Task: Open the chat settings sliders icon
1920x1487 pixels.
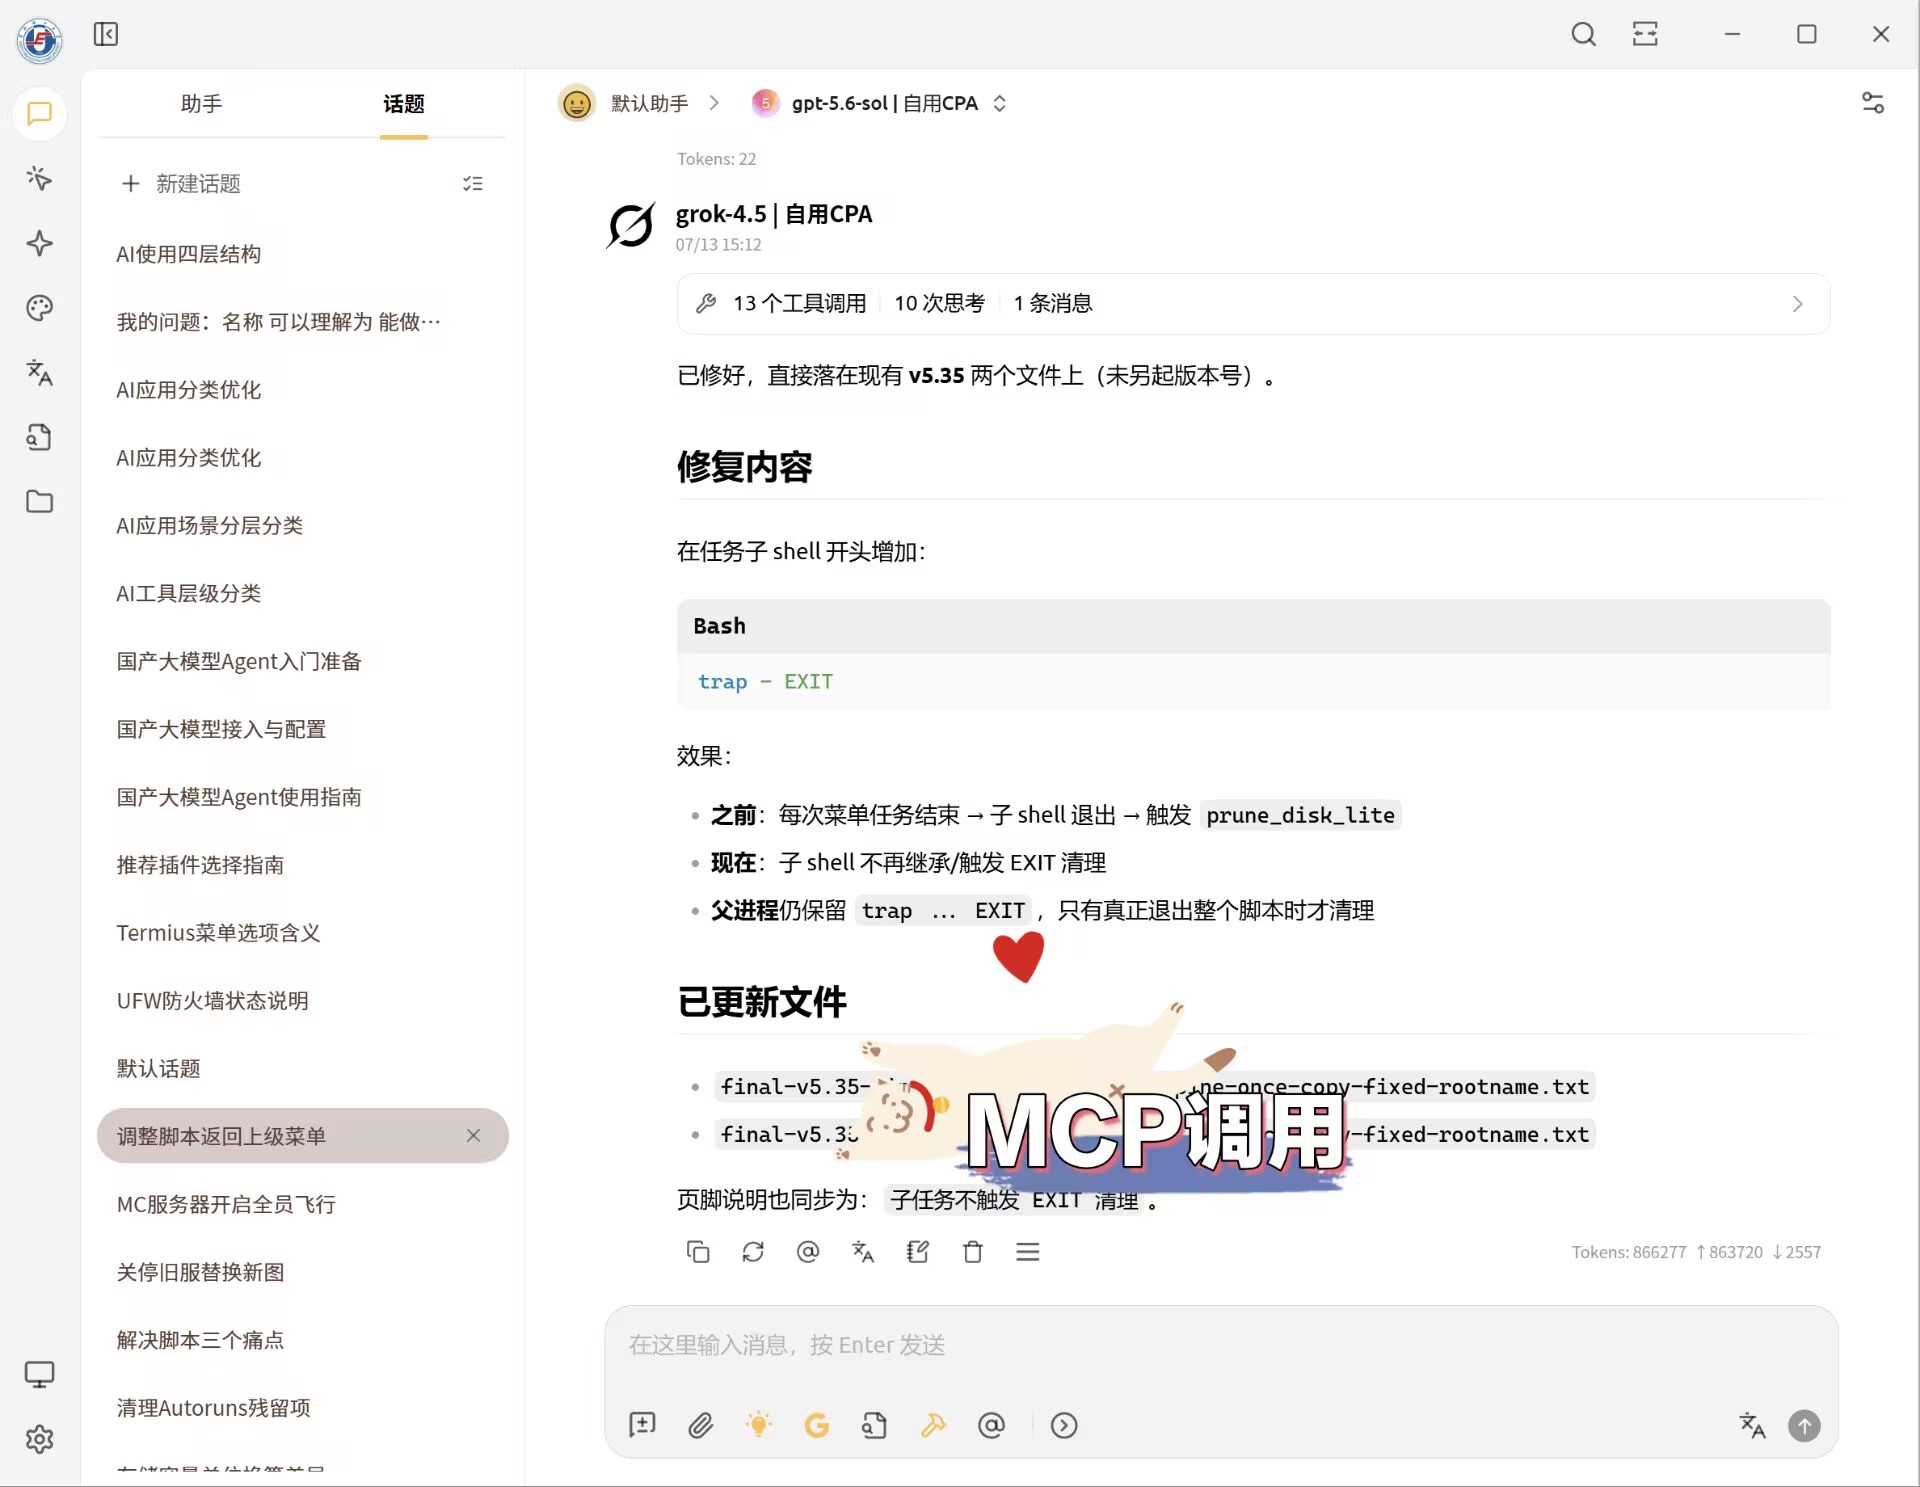Action: tap(1872, 103)
